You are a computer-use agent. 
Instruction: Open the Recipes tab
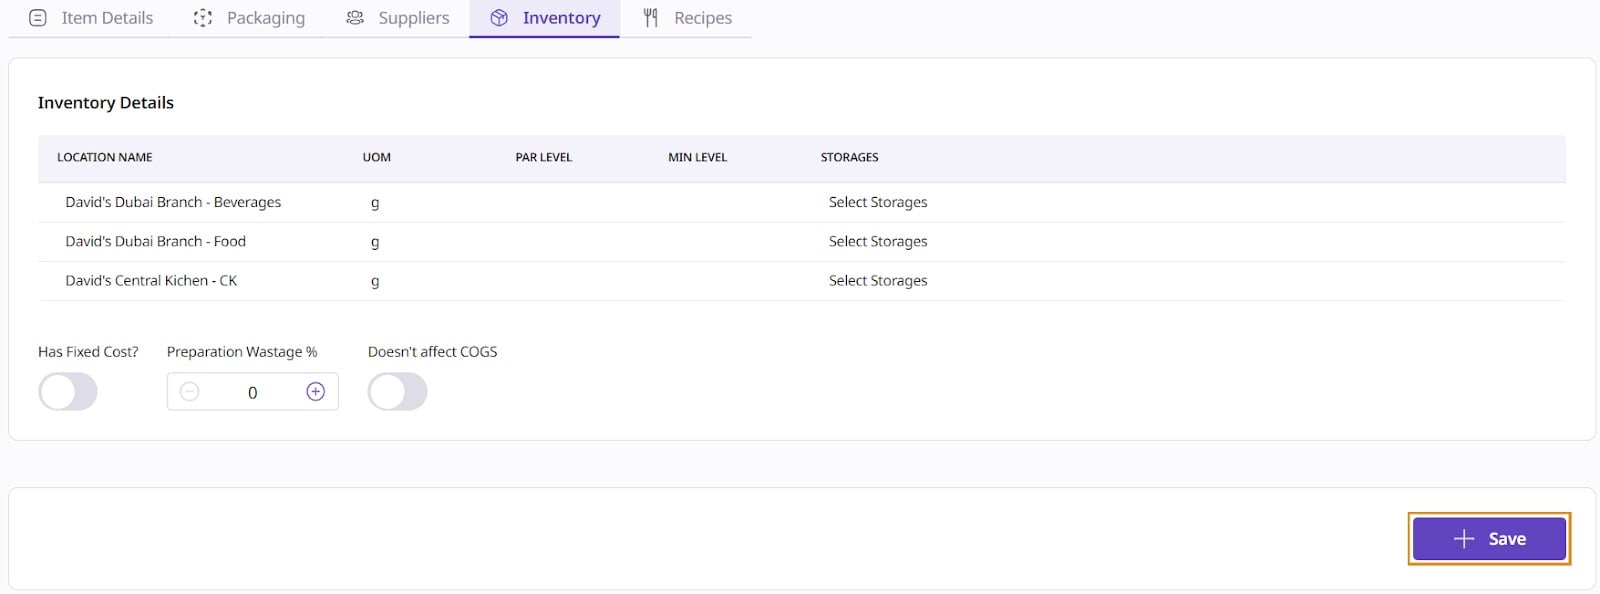[687, 18]
